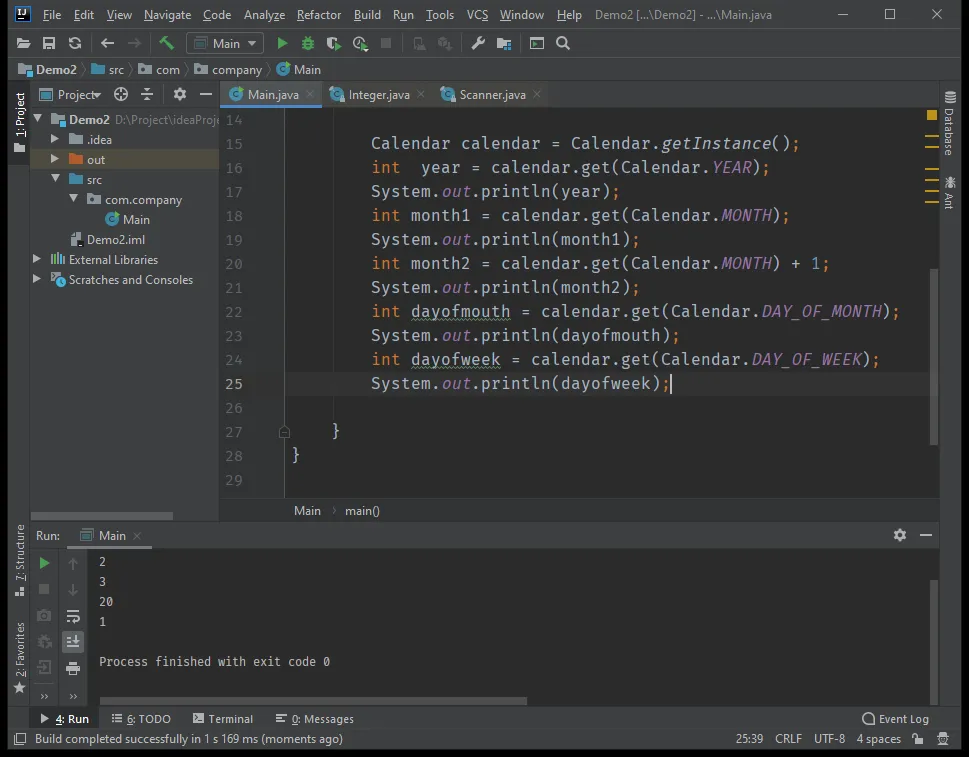Click the green Run button in toolbar
Viewport: 969px width, 757px height.
coord(282,43)
